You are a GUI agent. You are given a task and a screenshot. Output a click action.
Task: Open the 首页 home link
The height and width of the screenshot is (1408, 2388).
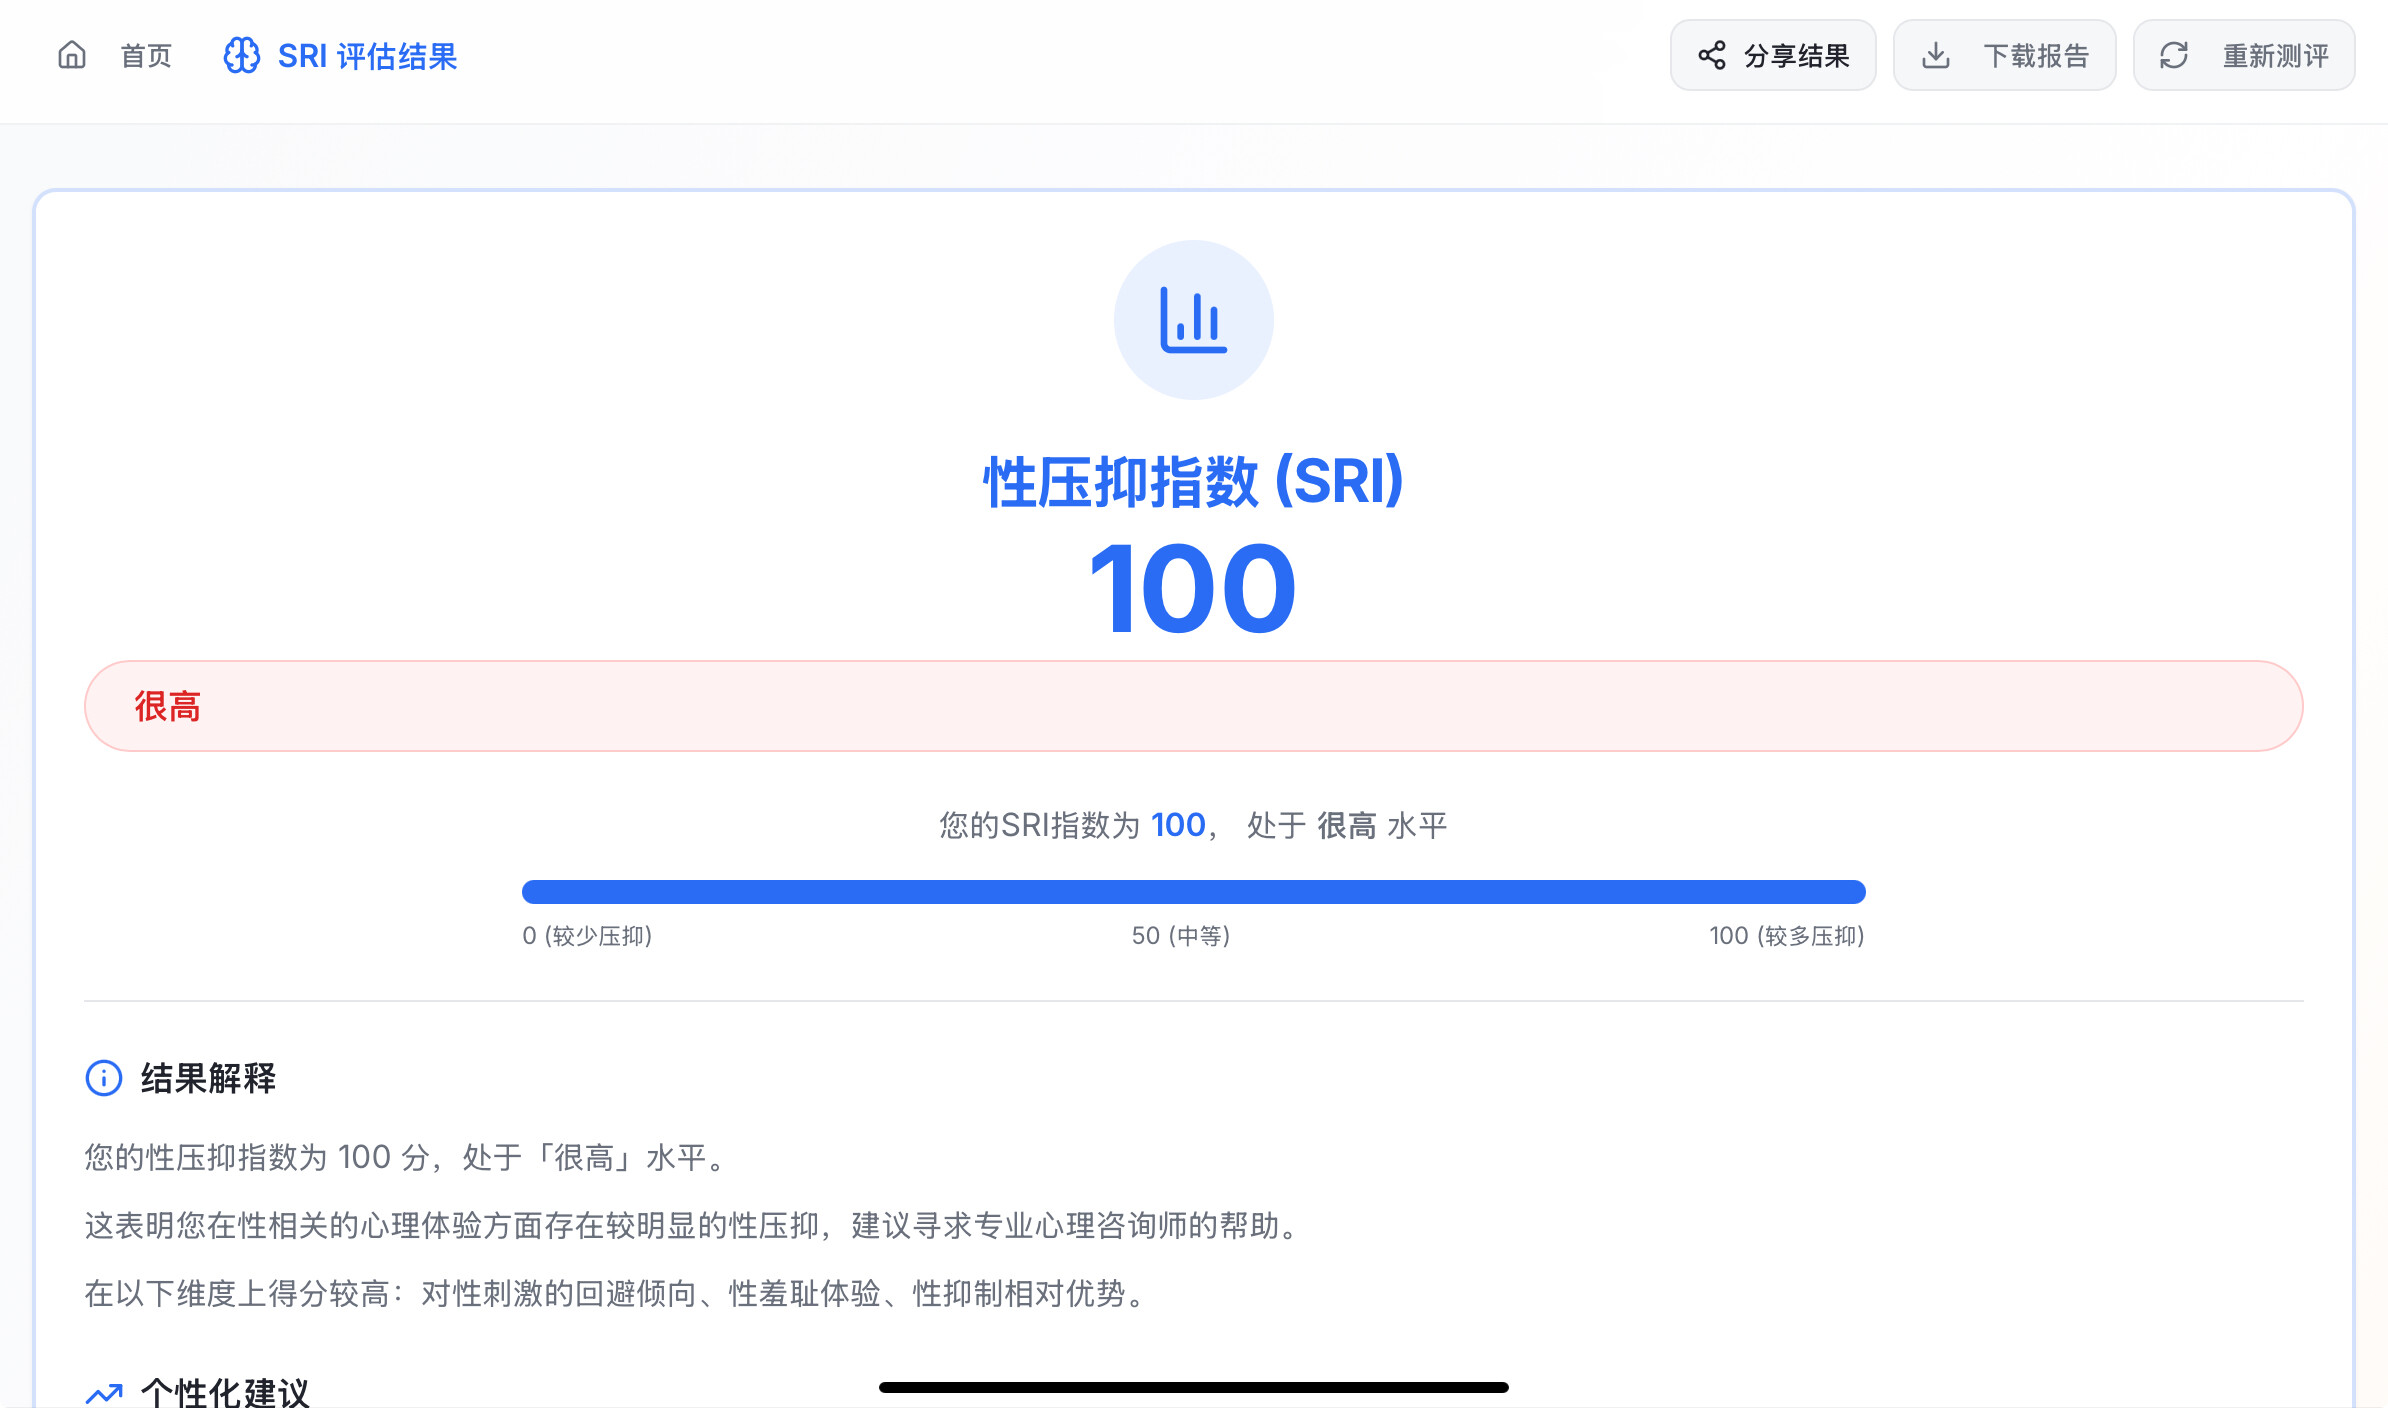pos(146,55)
